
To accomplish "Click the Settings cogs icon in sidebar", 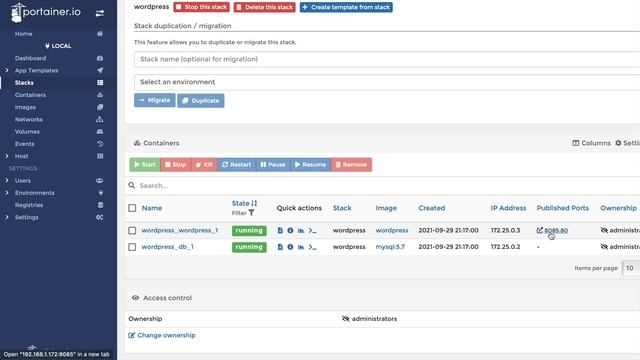I will click(x=100, y=218).
